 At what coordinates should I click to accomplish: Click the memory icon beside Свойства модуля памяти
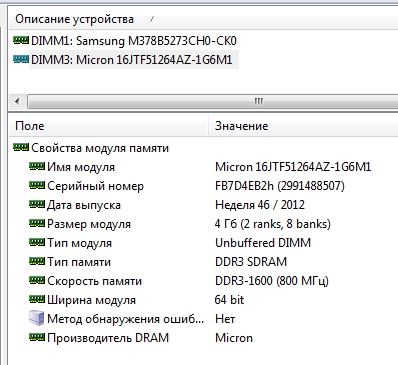click(21, 147)
